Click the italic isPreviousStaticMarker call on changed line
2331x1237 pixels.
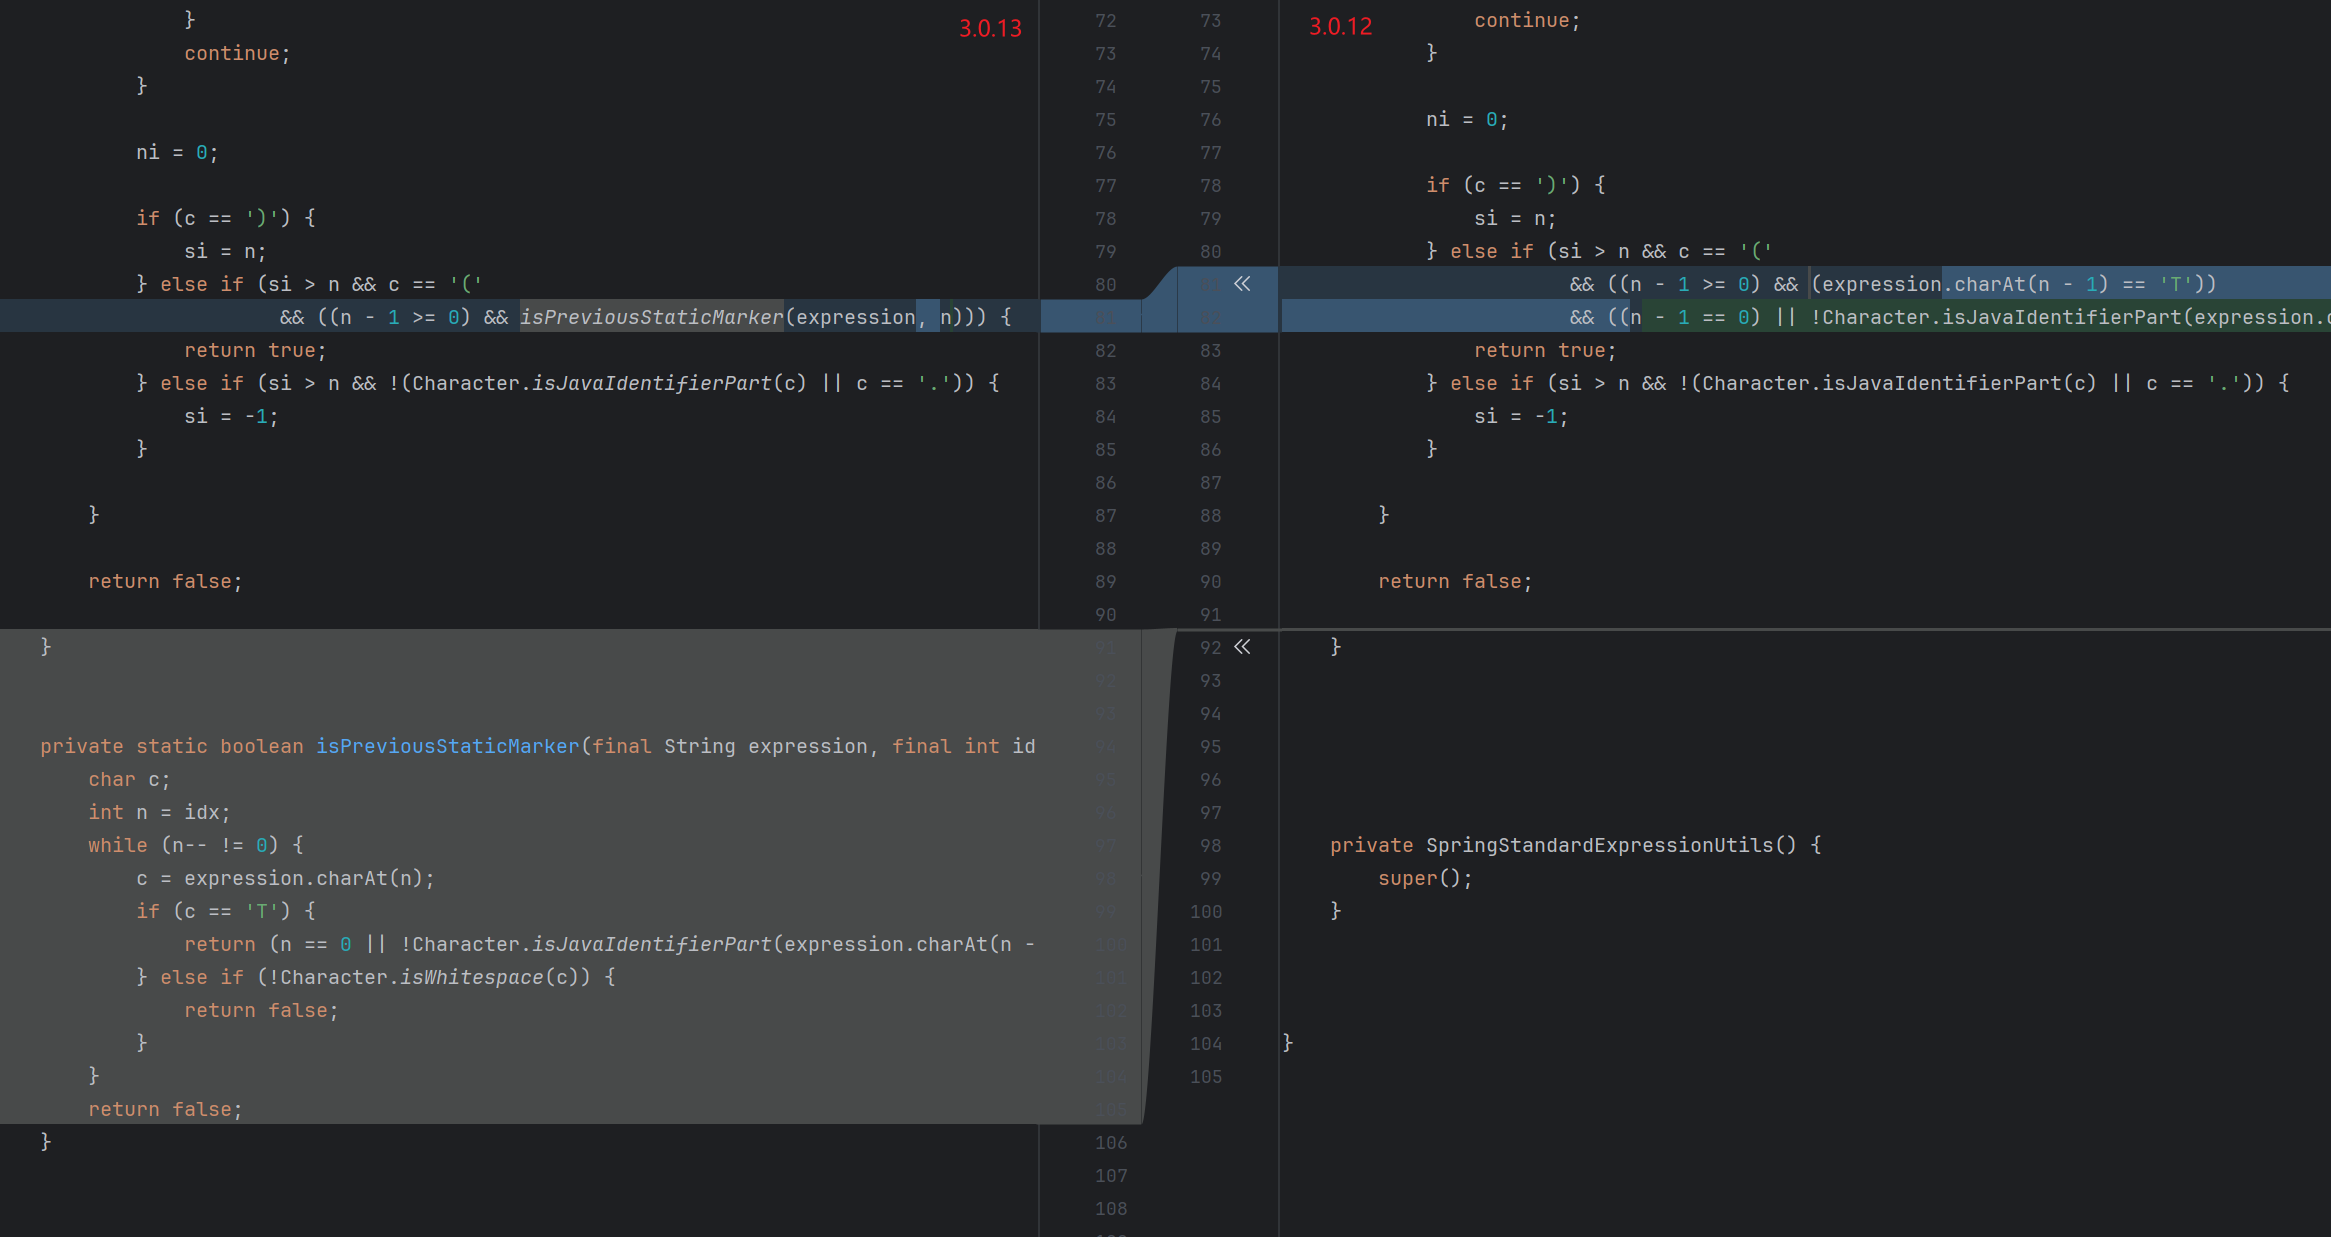point(651,317)
